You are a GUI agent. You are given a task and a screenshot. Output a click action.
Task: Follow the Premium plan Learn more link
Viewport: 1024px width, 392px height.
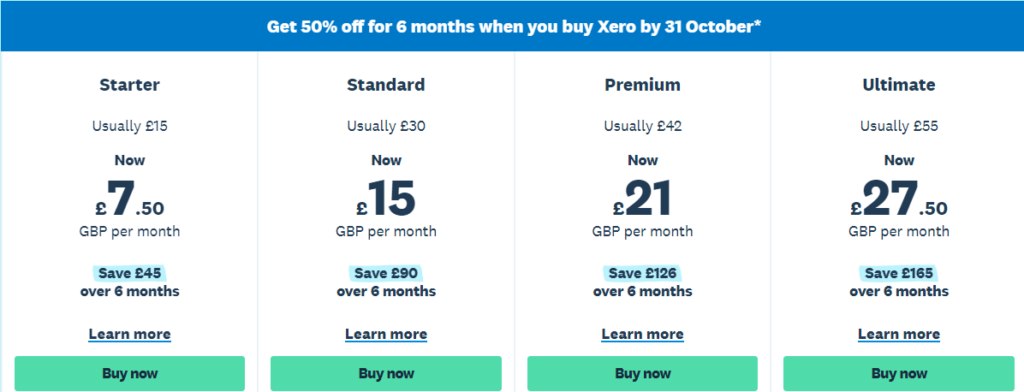pyautogui.click(x=643, y=335)
